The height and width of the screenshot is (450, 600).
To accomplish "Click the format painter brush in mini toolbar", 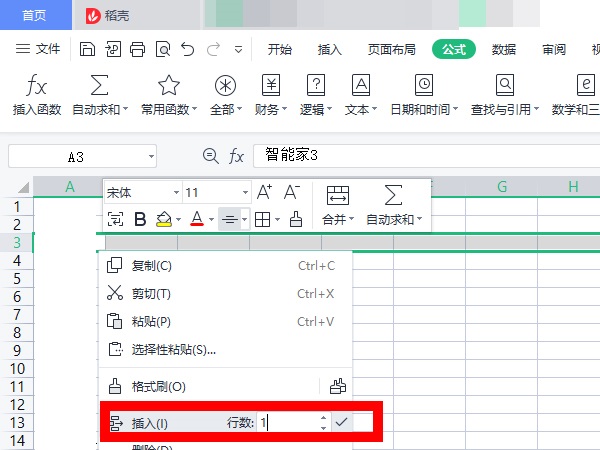I will pyautogui.click(x=295, y=219).
